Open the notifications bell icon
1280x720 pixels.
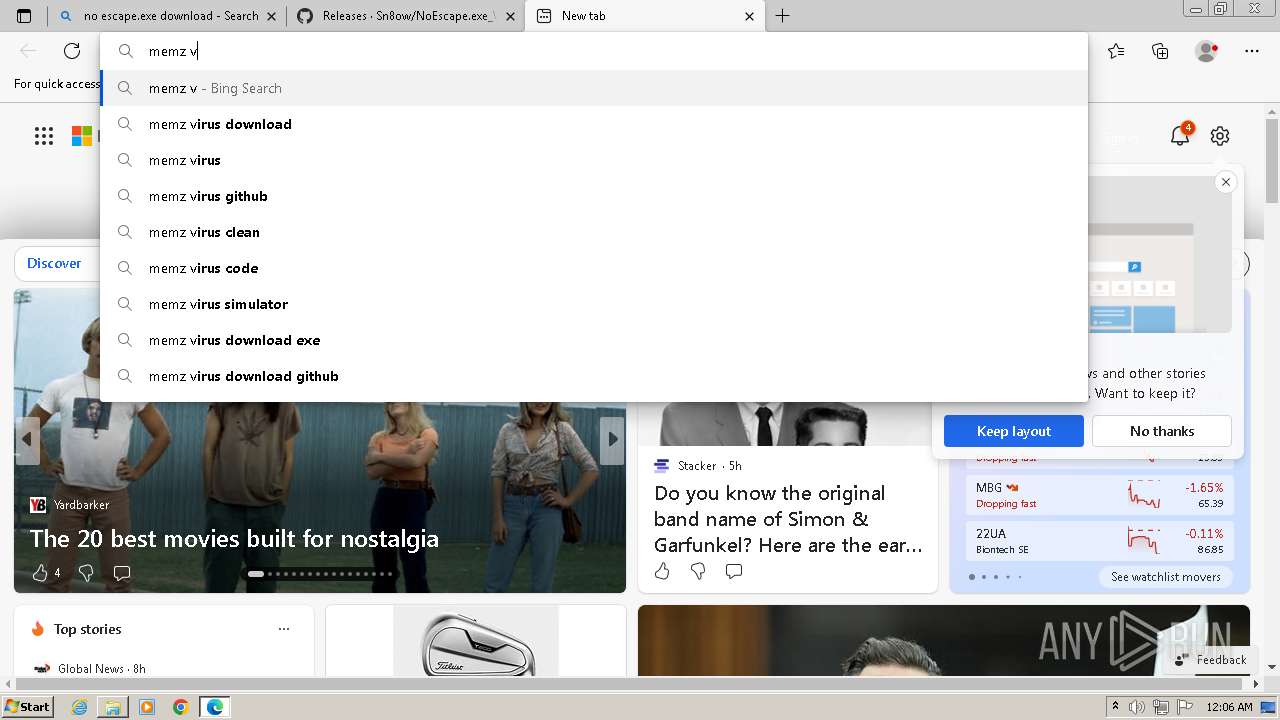coord(1181,136)
